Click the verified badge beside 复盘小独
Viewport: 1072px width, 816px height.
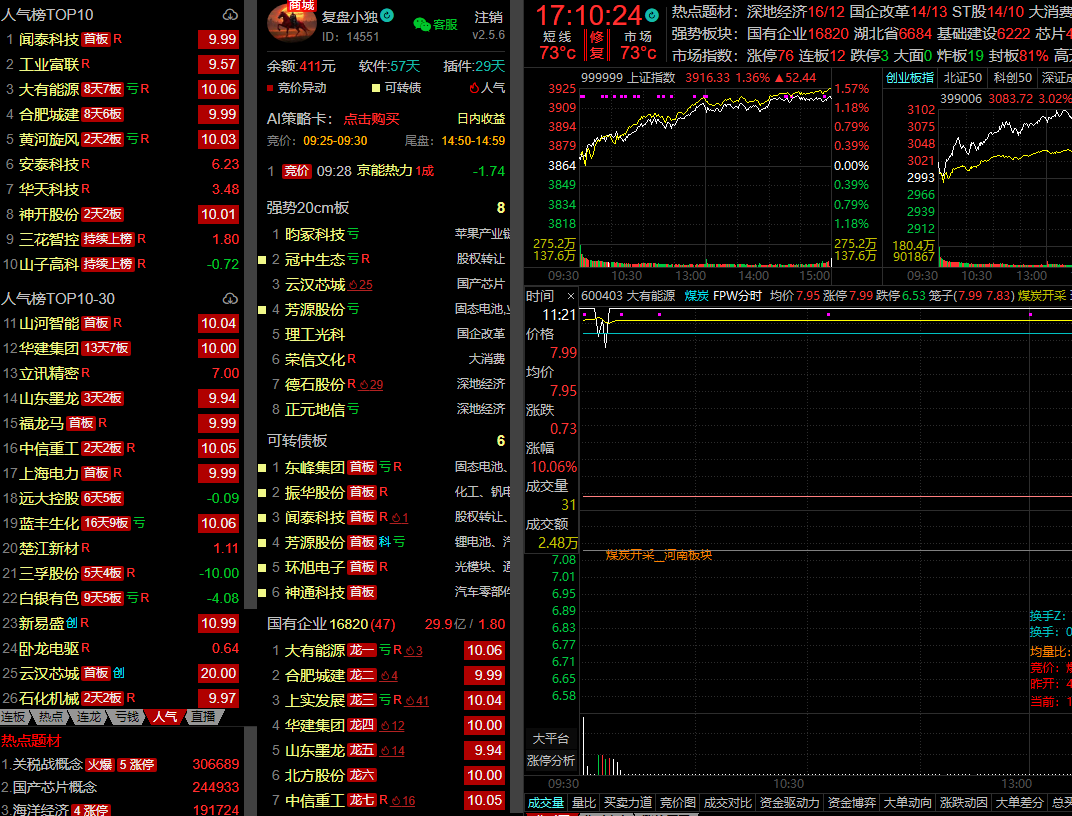click(387, 17)
